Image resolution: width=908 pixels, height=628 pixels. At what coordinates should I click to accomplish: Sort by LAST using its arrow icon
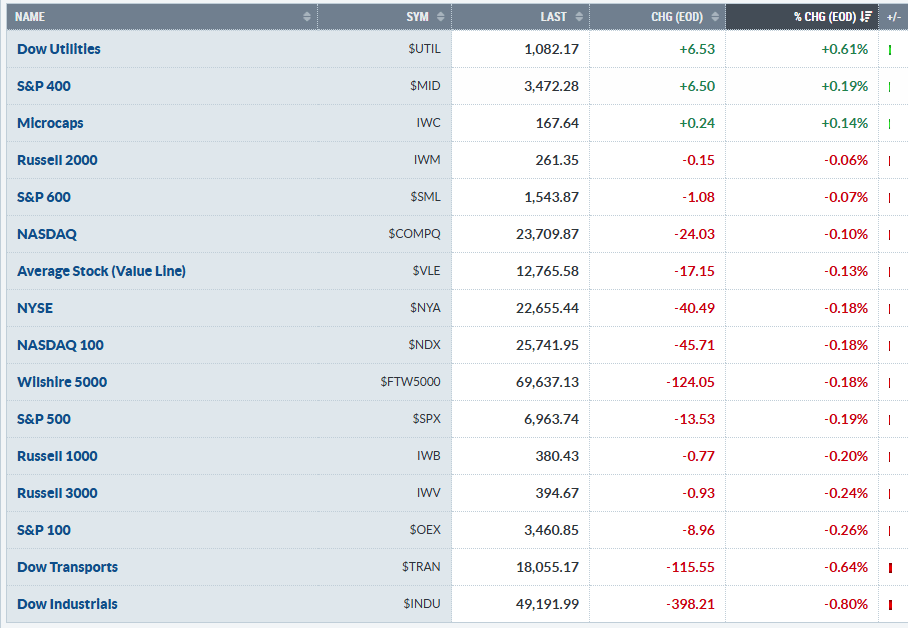578,17
